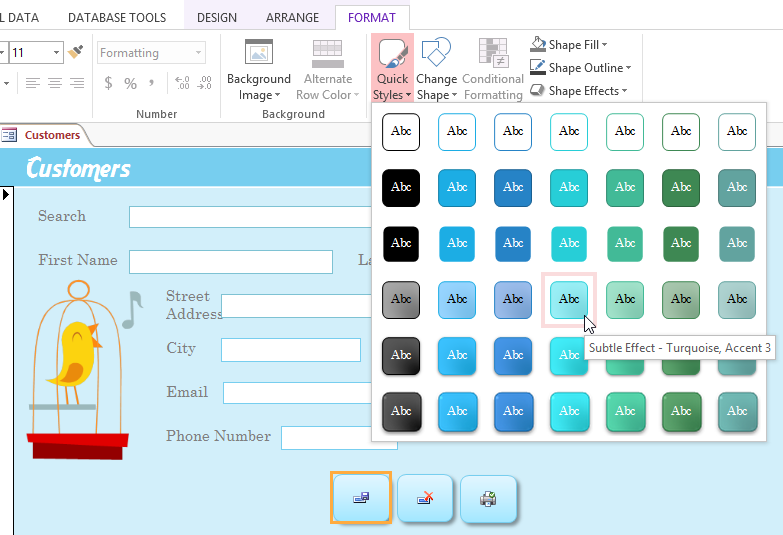Image resolution: width=783 pixels, height=535 pixels.
Task: Click the Search label
Action: point(62,216)
